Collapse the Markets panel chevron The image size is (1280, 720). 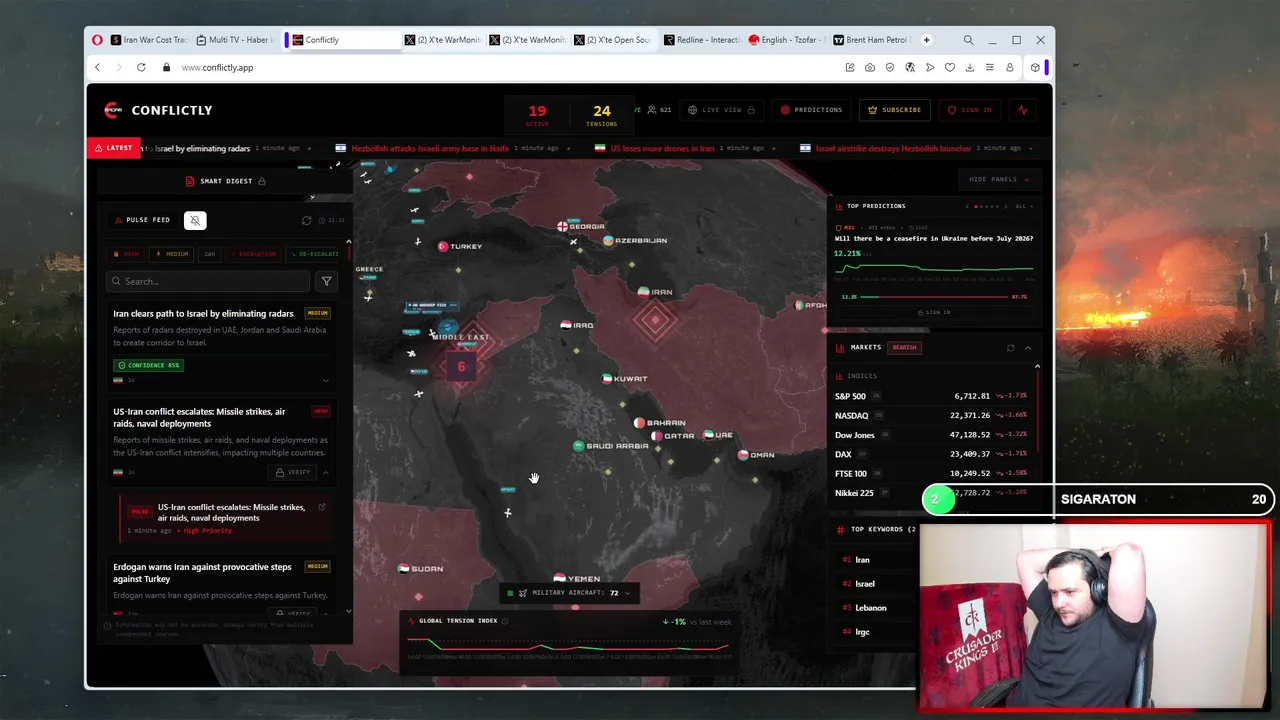[x=1027, y=348]
